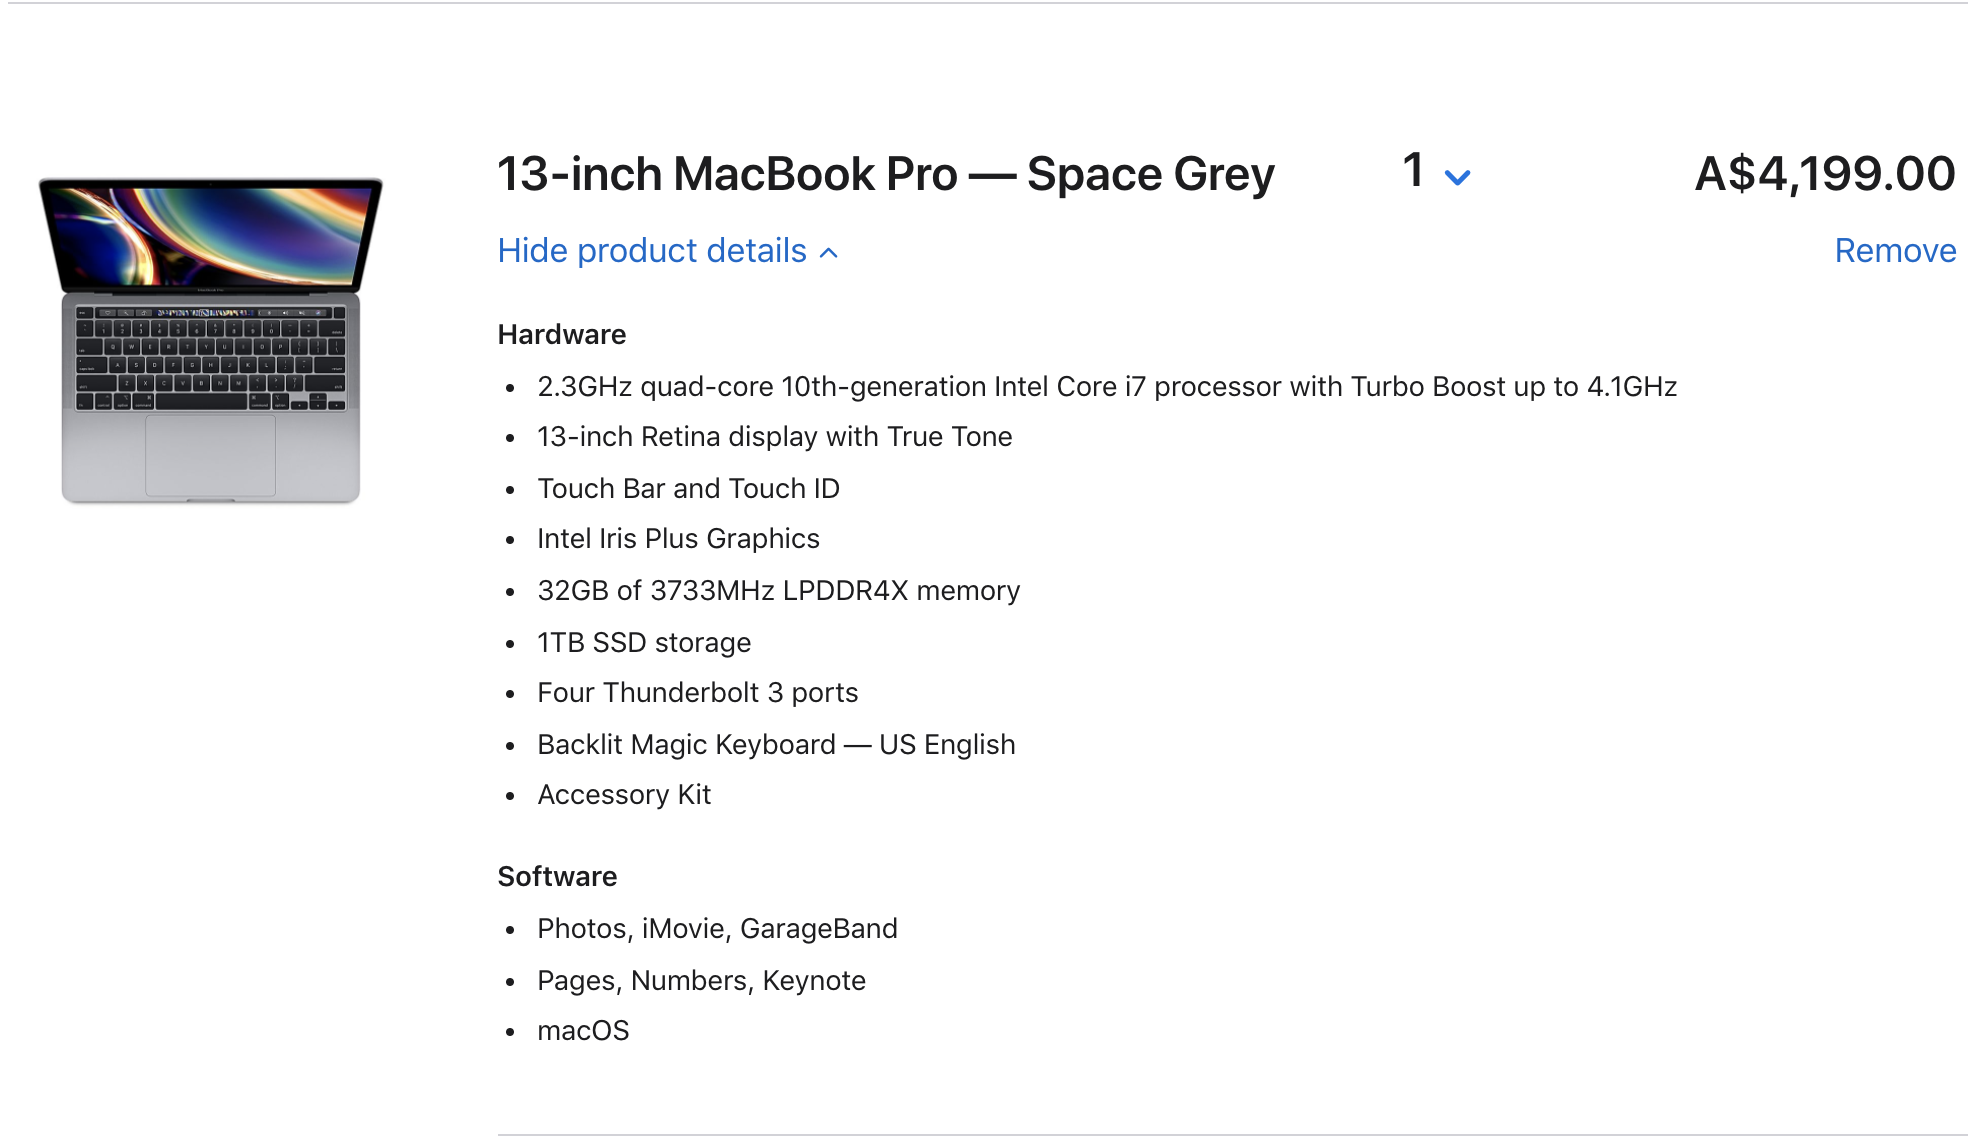The height and width of the screenshot is (1140, 1974).
Task: Click the A$4,199.00 price
Action: click(x=1824, y=175)
